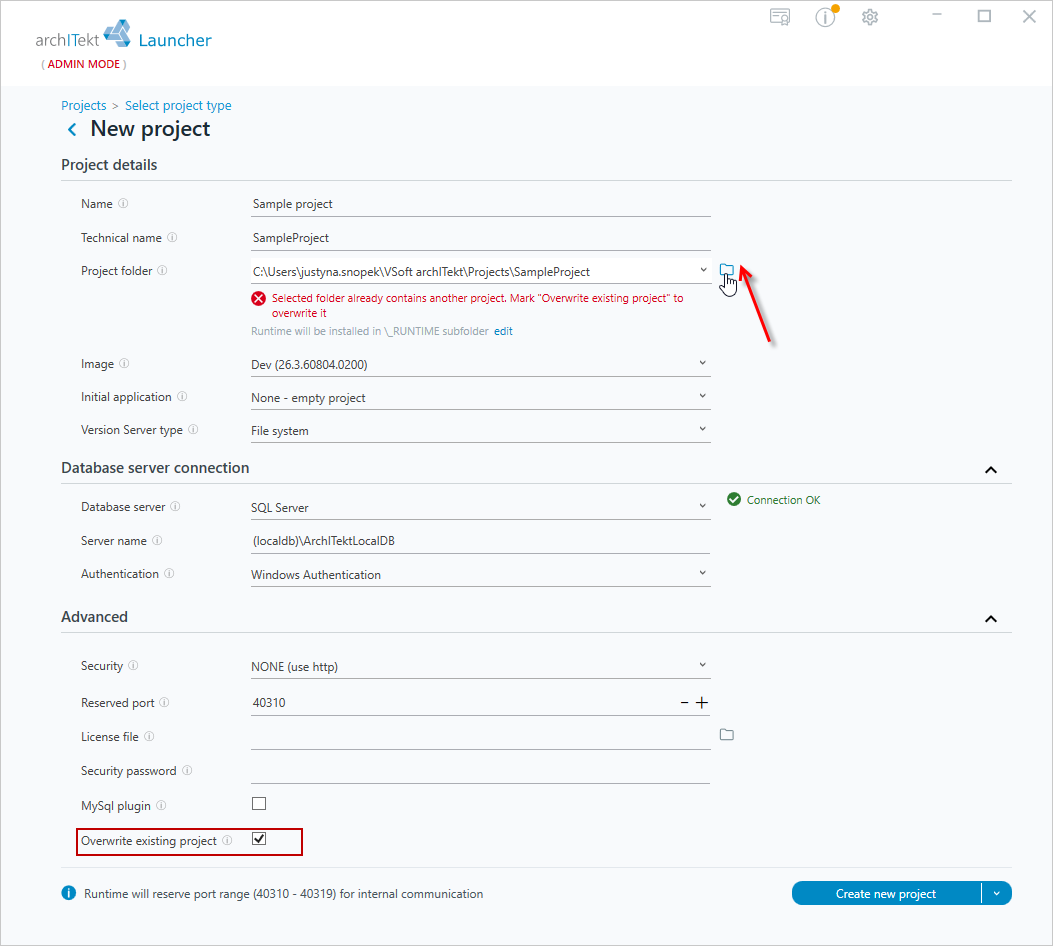
Task: Open the Image version dropdown
Action: tap(480, 364)
